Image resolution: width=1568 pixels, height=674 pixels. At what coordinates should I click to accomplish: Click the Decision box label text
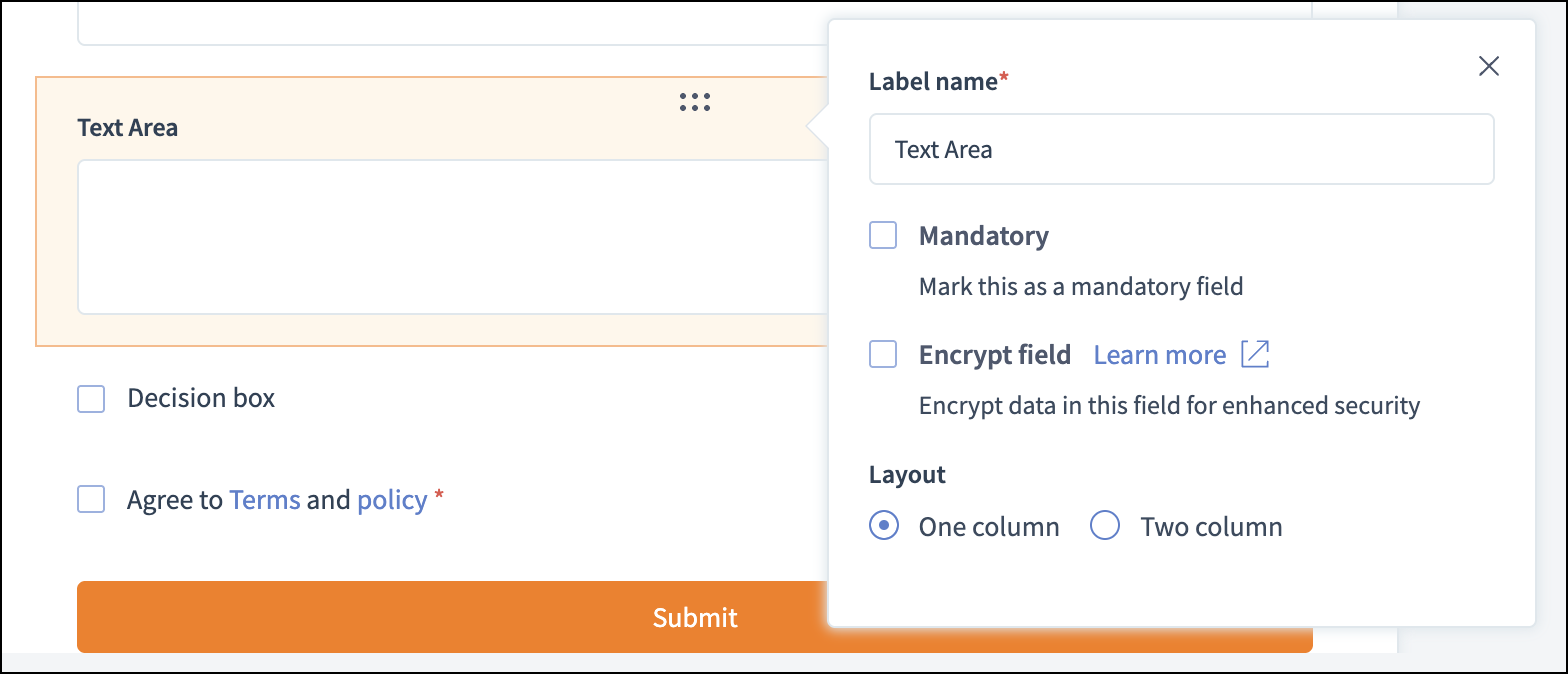click(201, 398)
